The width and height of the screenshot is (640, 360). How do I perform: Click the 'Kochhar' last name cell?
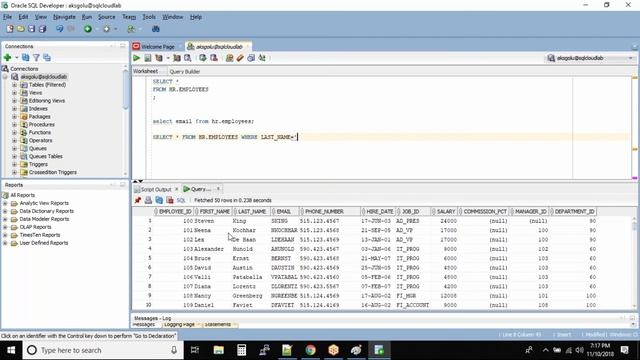pyautogui.click(x=244, y=230)
